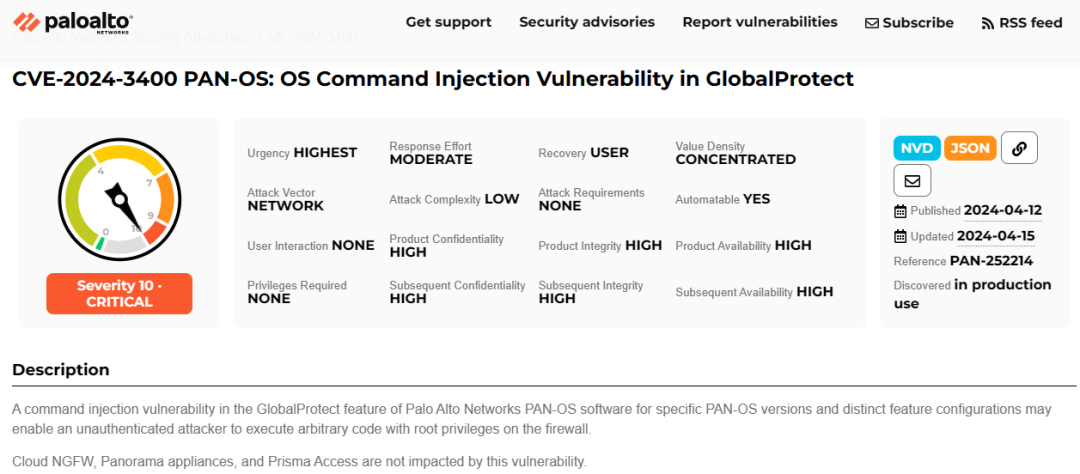Click the Subscribe envelope icon
1080x474 pixels.
872,23
